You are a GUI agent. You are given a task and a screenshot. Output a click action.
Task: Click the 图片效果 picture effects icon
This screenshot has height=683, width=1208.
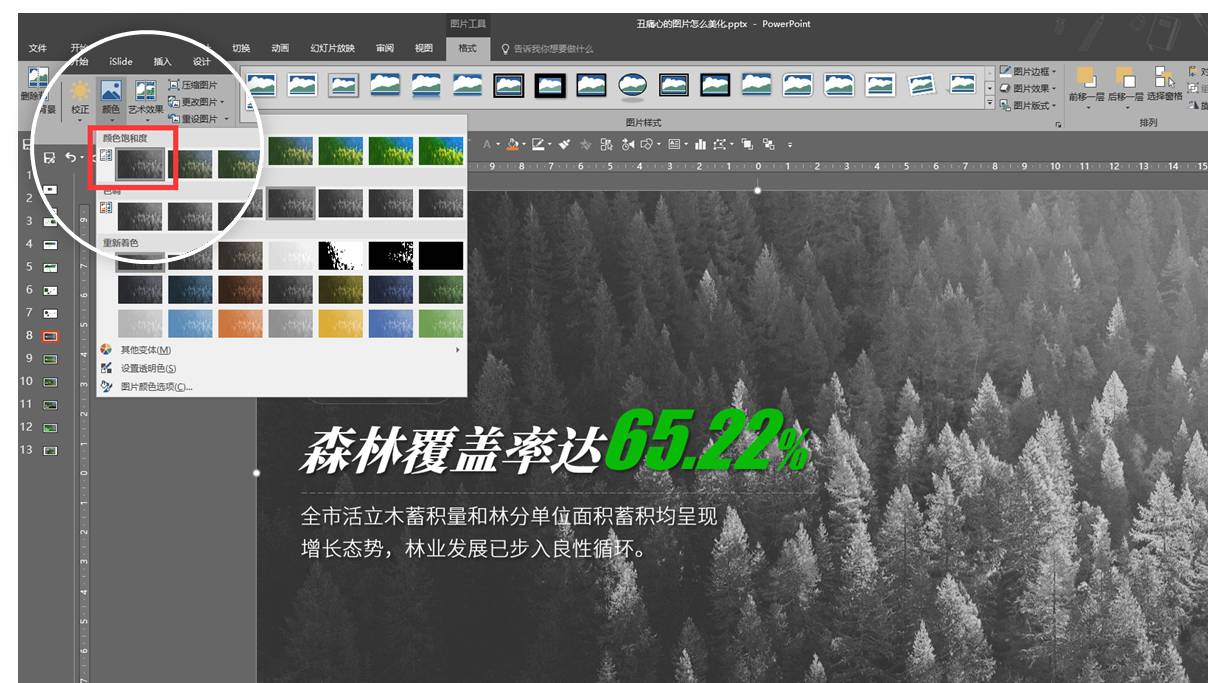(1005, 88)
